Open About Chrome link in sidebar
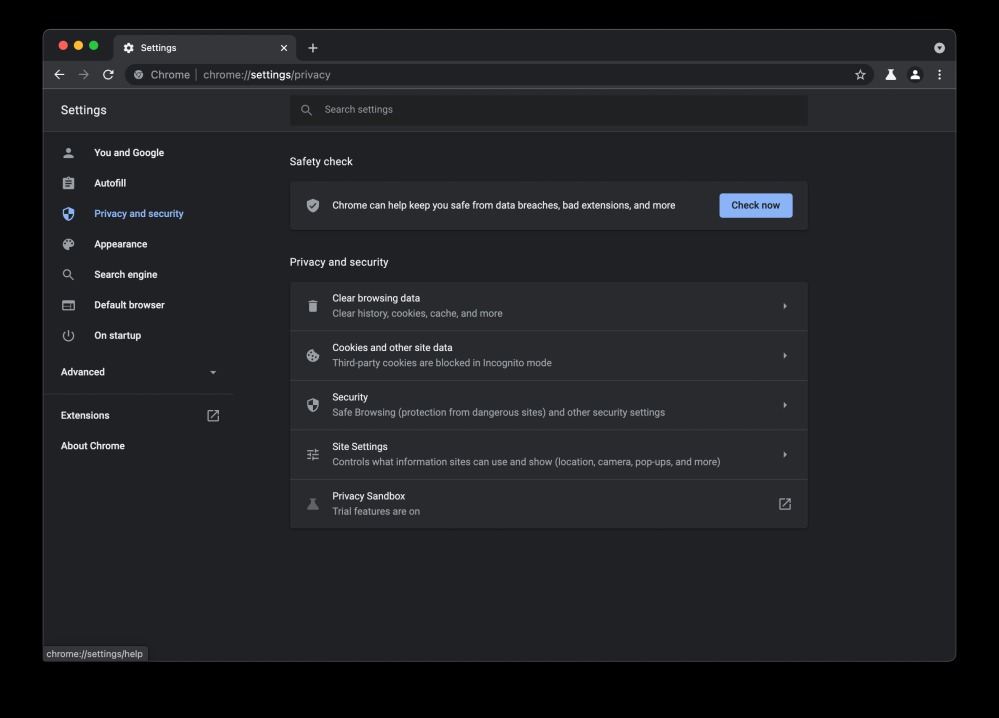 point(93,446)
